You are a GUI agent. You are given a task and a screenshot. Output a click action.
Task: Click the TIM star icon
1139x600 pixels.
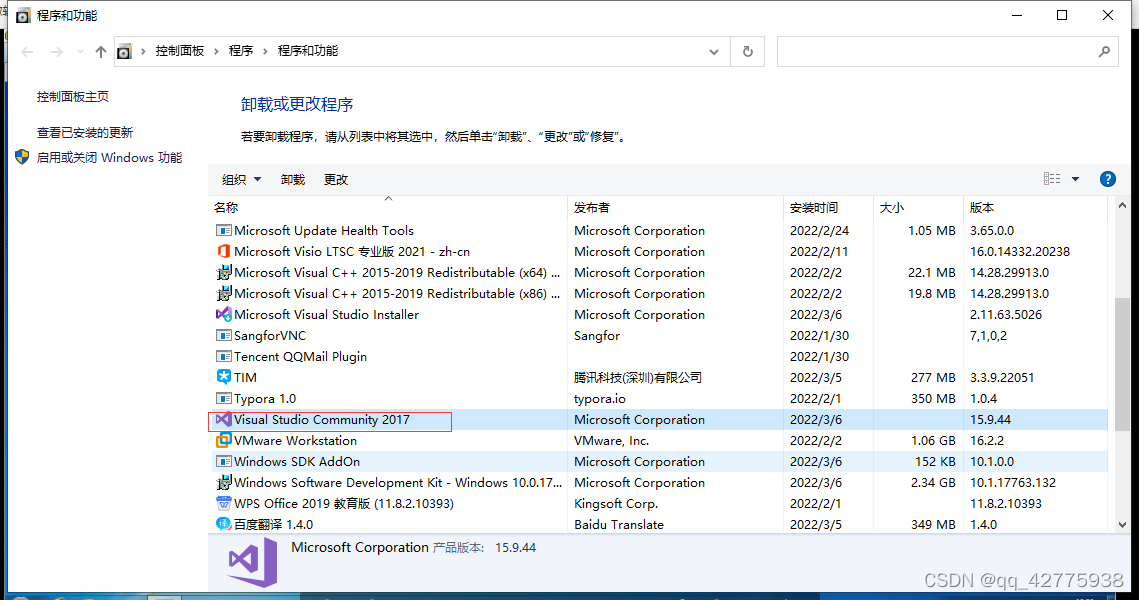[224, 377]
